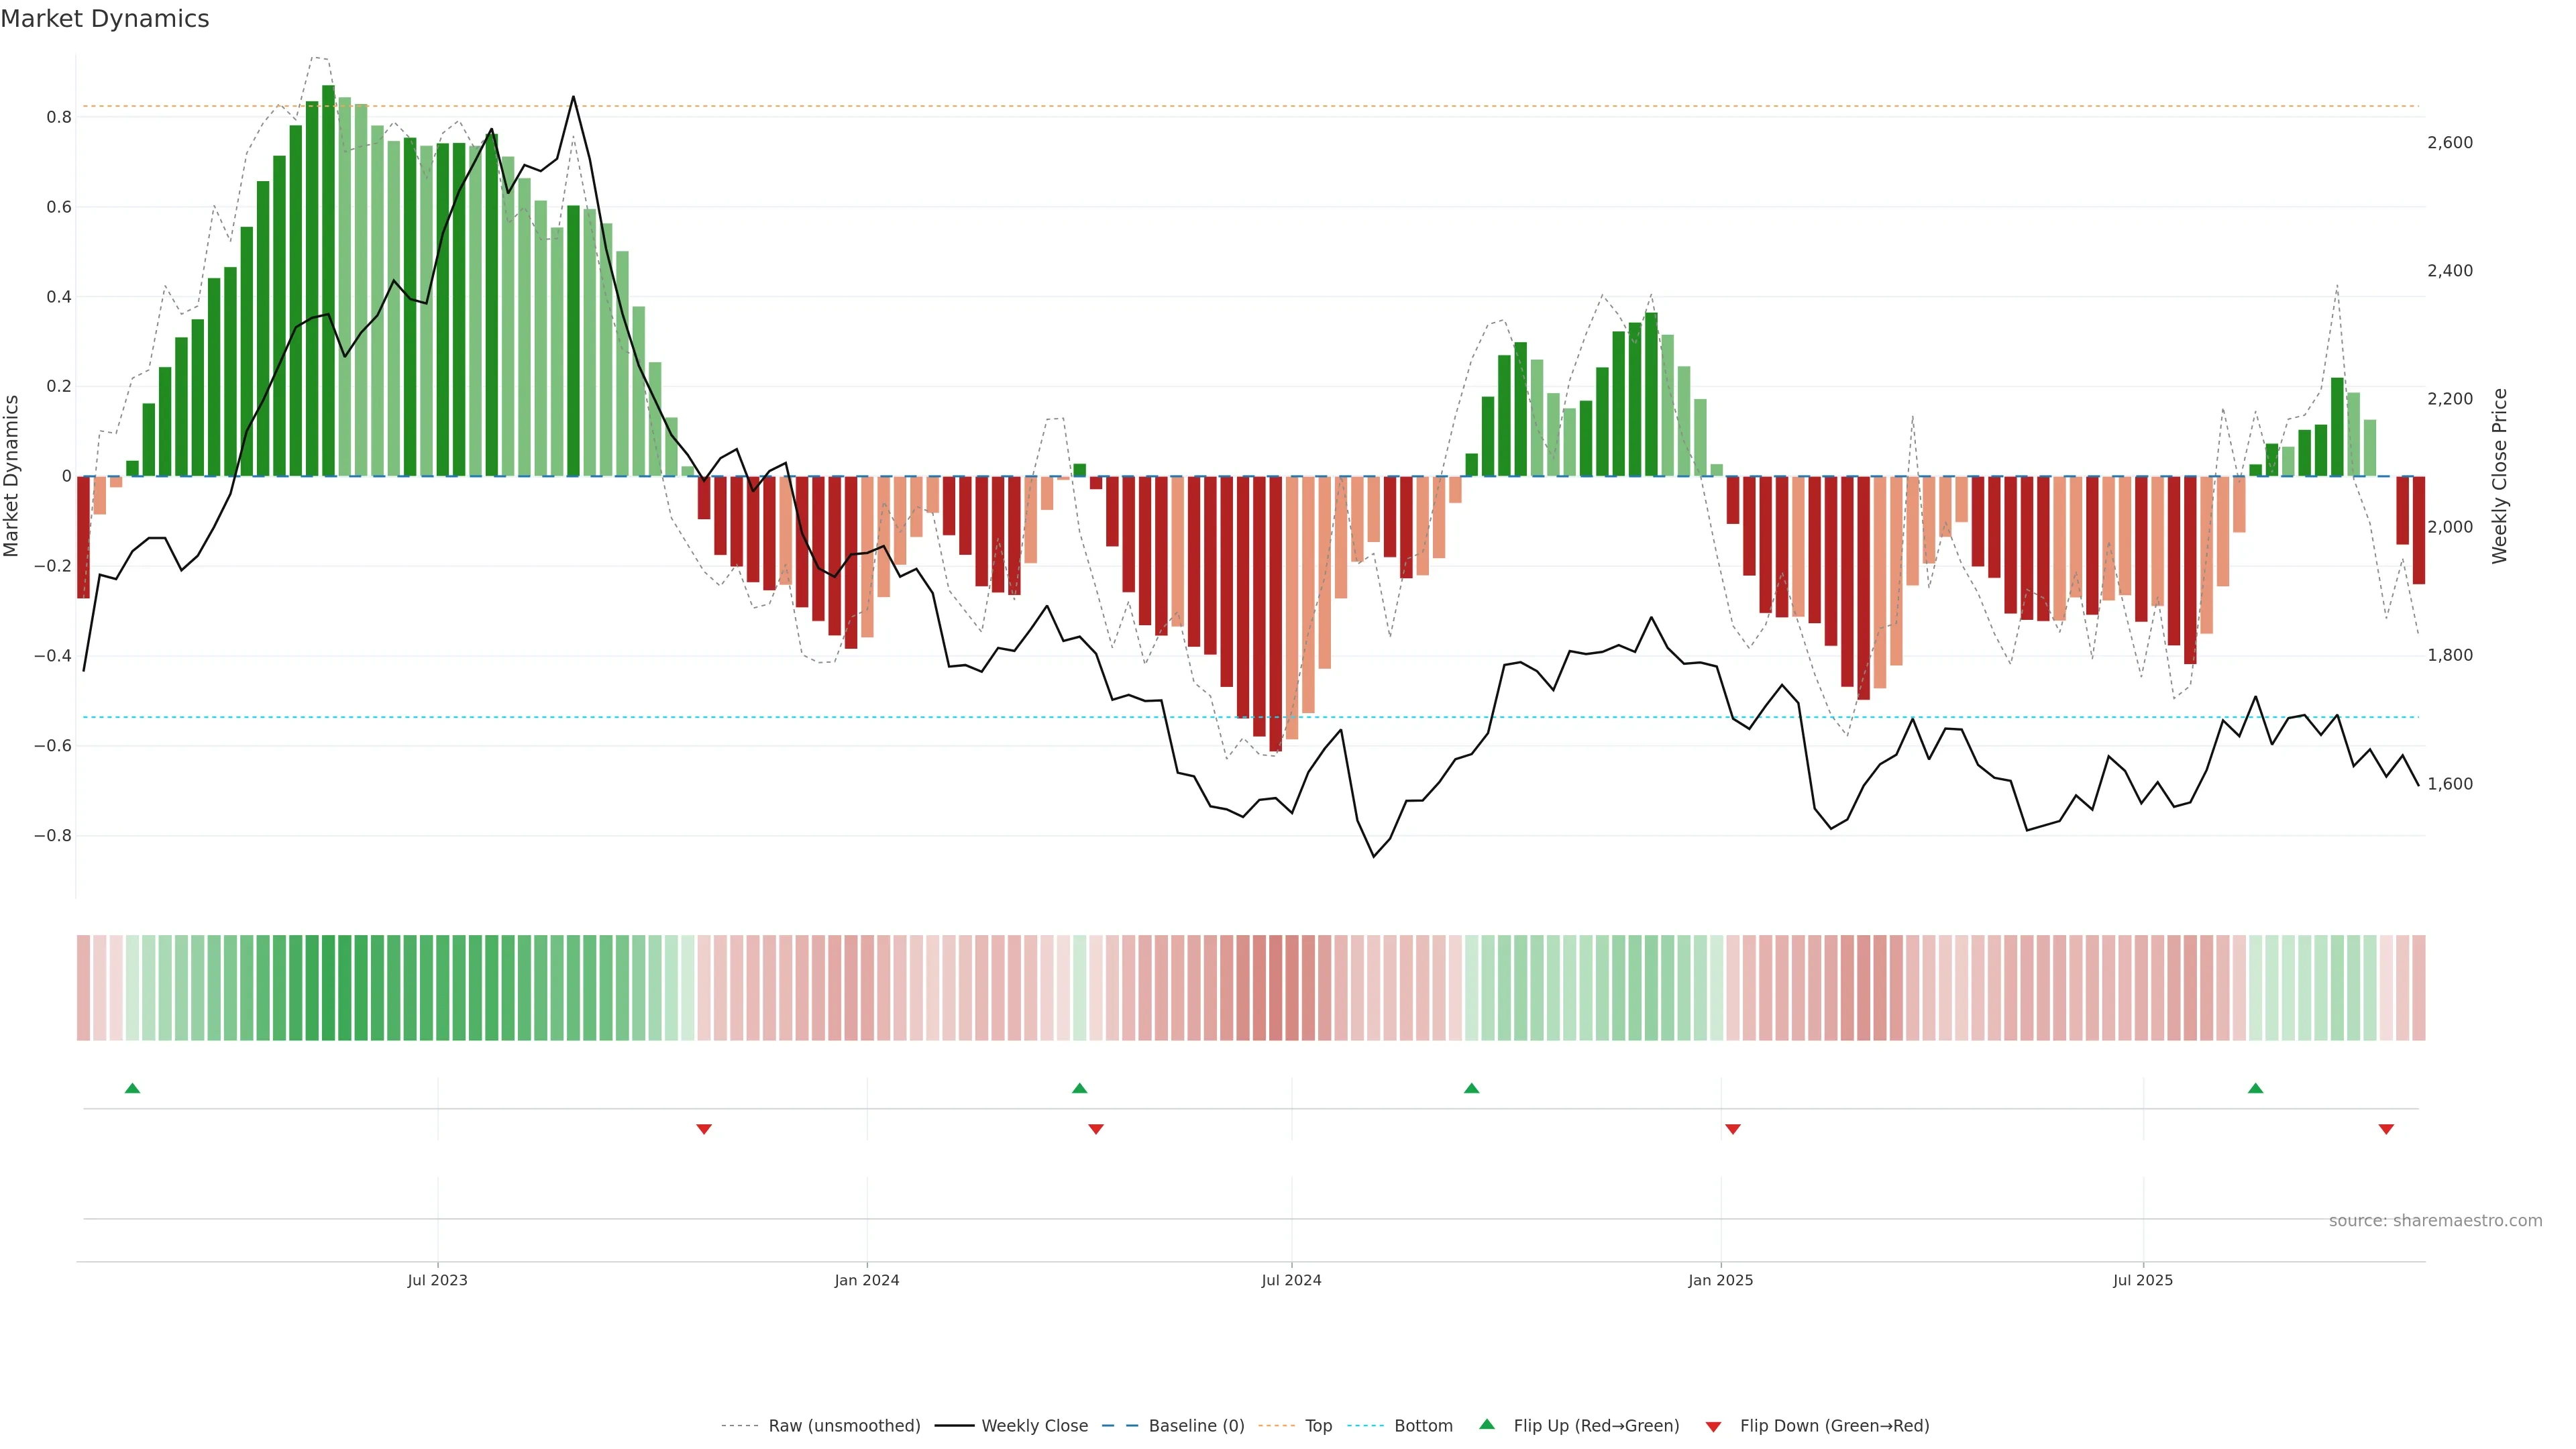Viewport: 2576px width, 1449px height.
Task: Click the Market Dynamics chart title
Action: pyautogui.click(x=105, y=19)
